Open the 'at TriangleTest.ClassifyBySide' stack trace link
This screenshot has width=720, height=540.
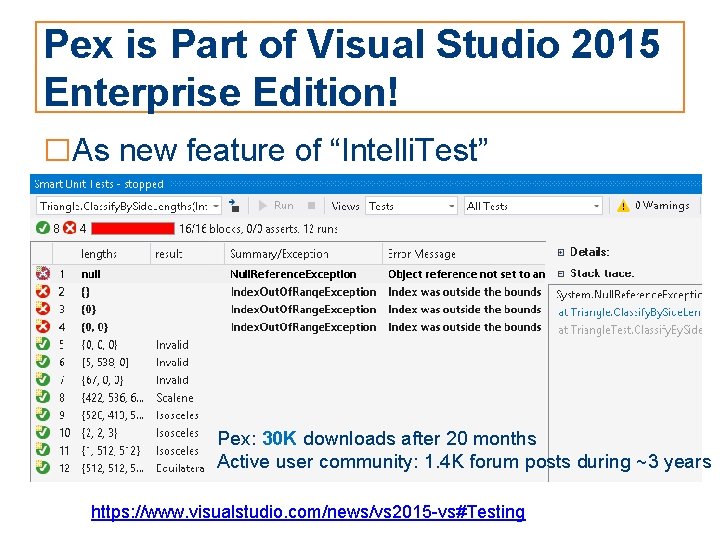630,330
